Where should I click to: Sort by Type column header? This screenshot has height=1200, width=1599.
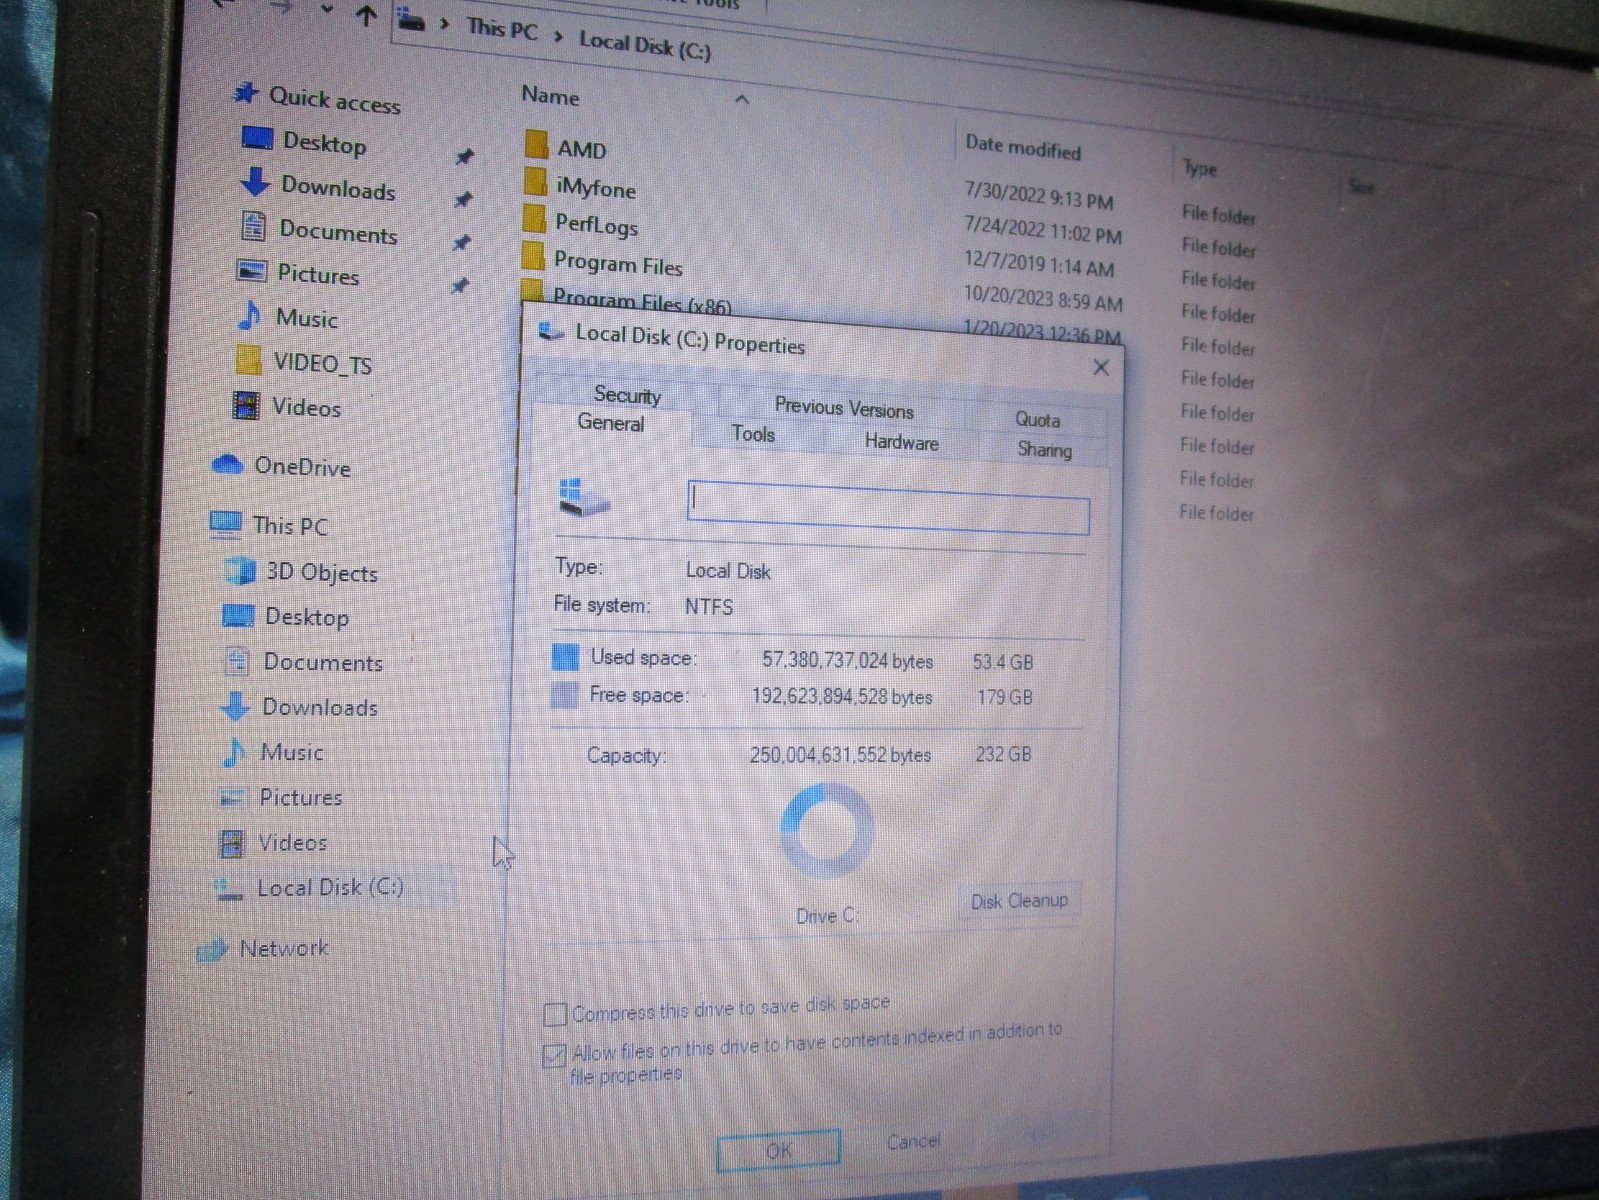coord(1199,167)
